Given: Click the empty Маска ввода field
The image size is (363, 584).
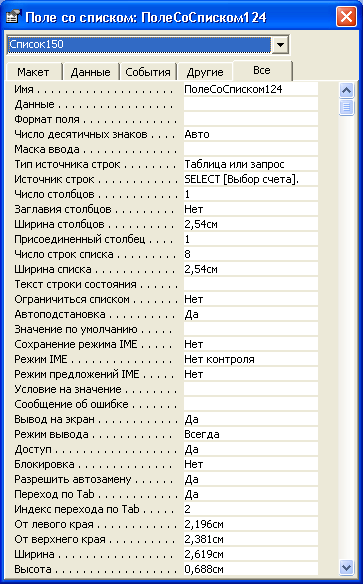Looking at the screenshot, I should (x=251, y=149).
